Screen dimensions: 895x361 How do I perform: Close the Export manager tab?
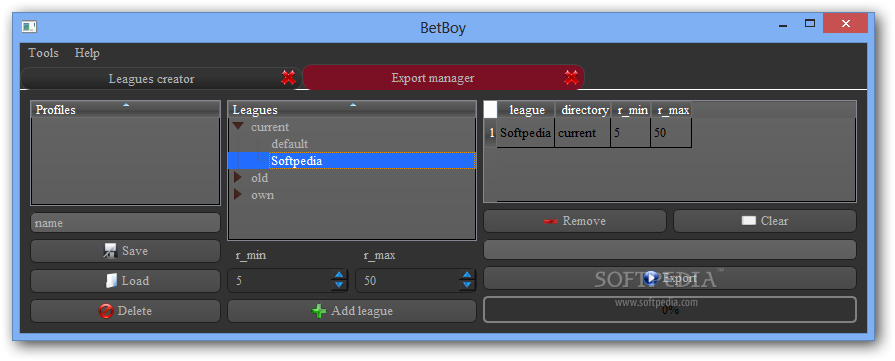pos(571,77)
